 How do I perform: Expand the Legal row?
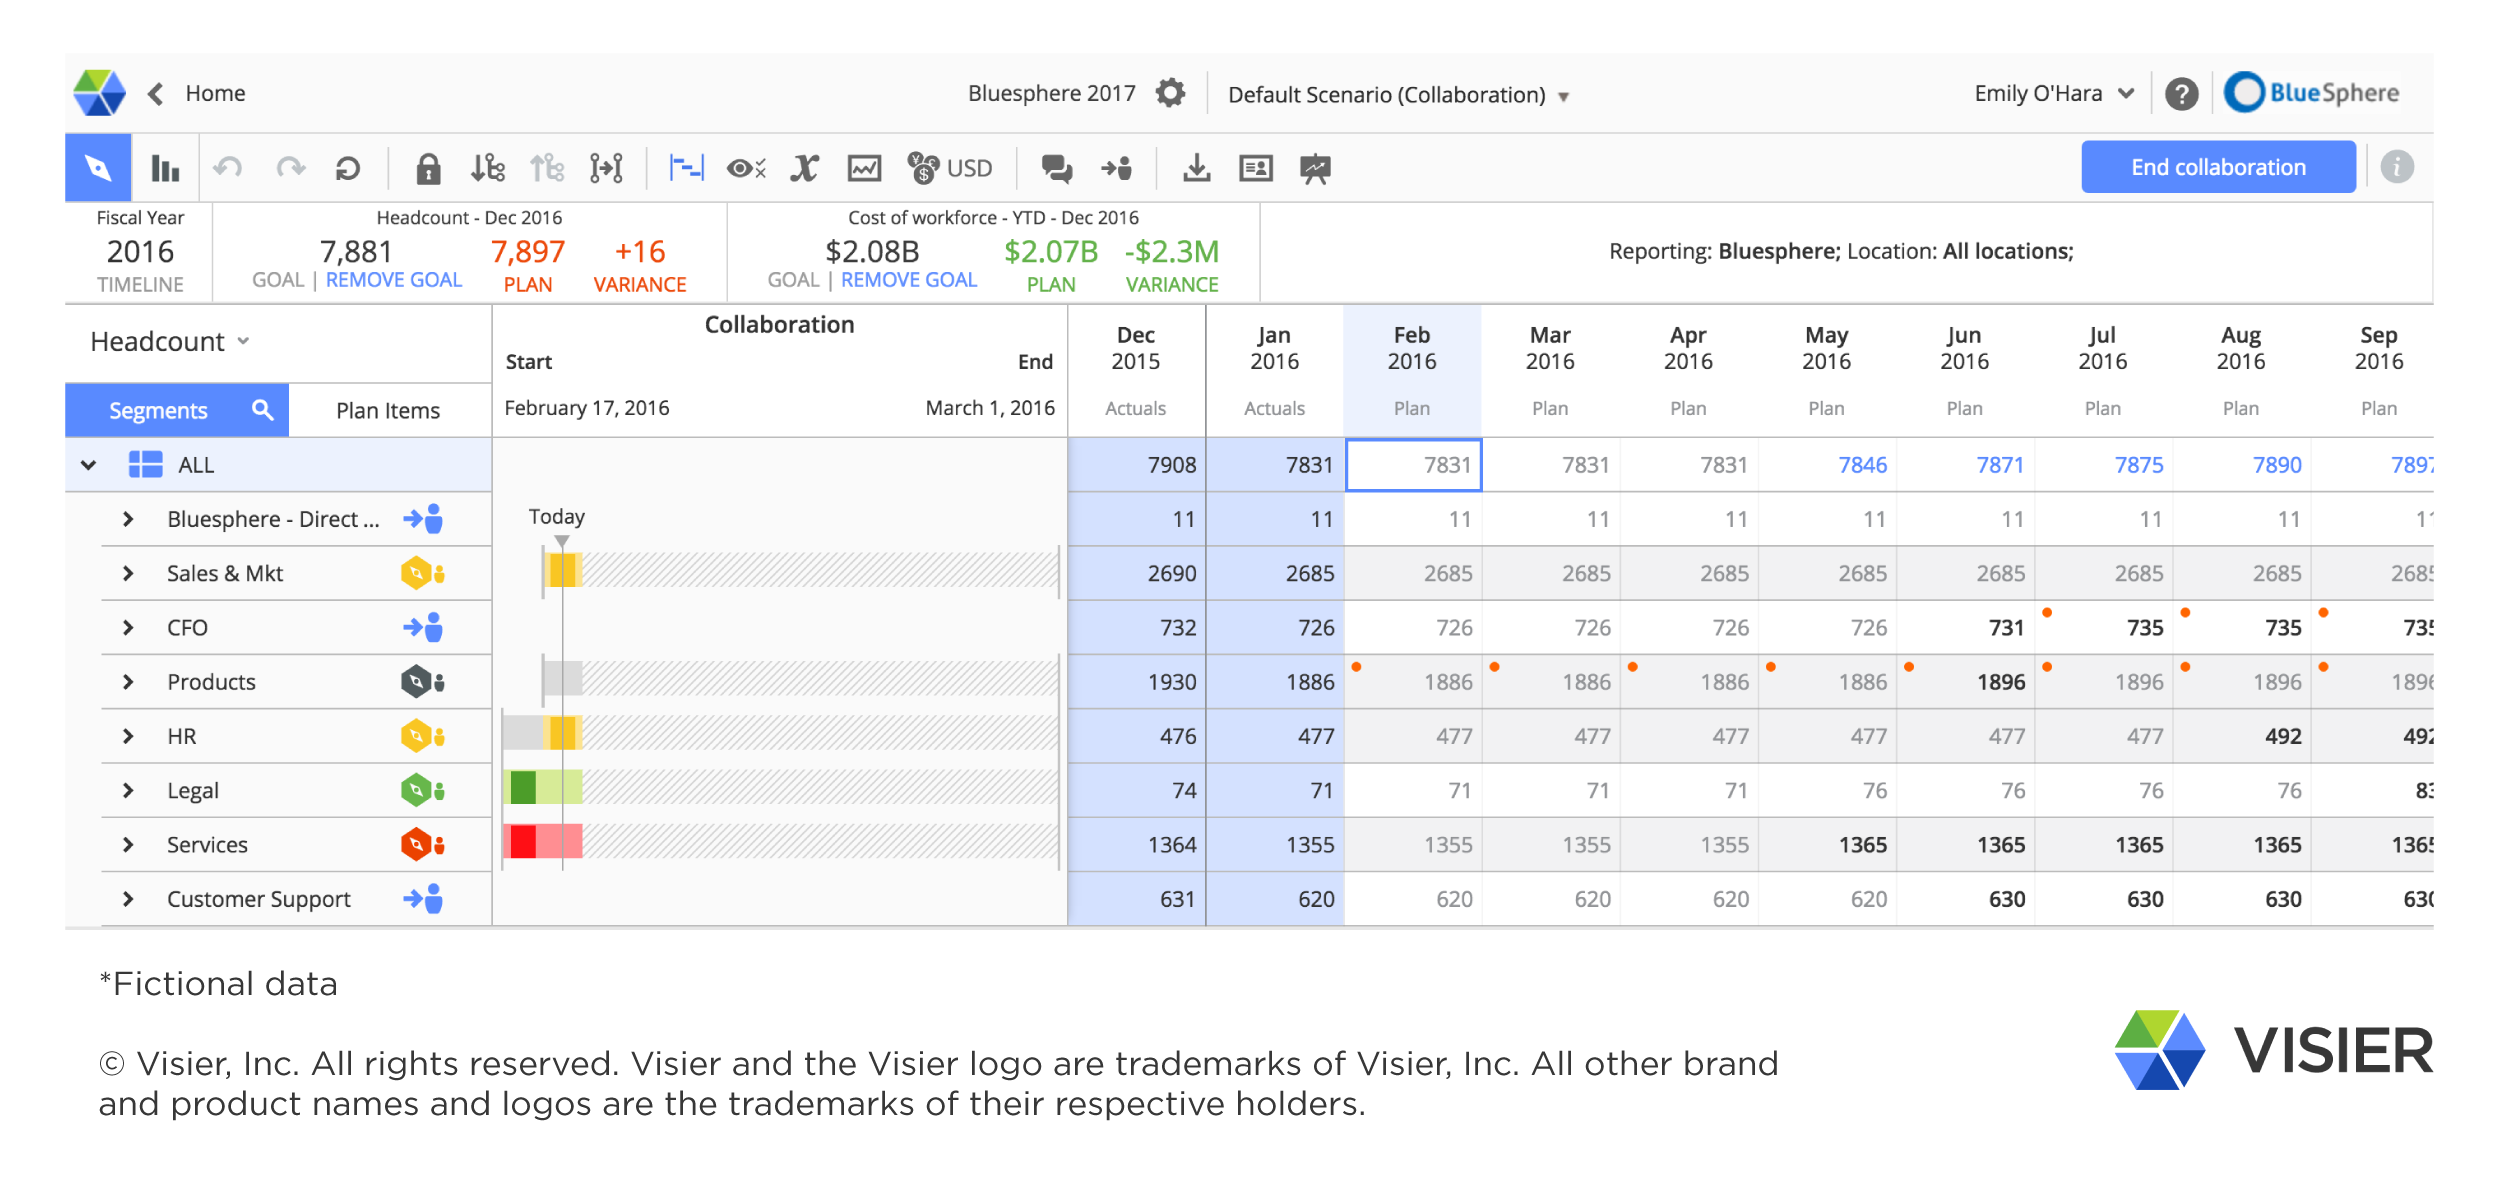128,790
